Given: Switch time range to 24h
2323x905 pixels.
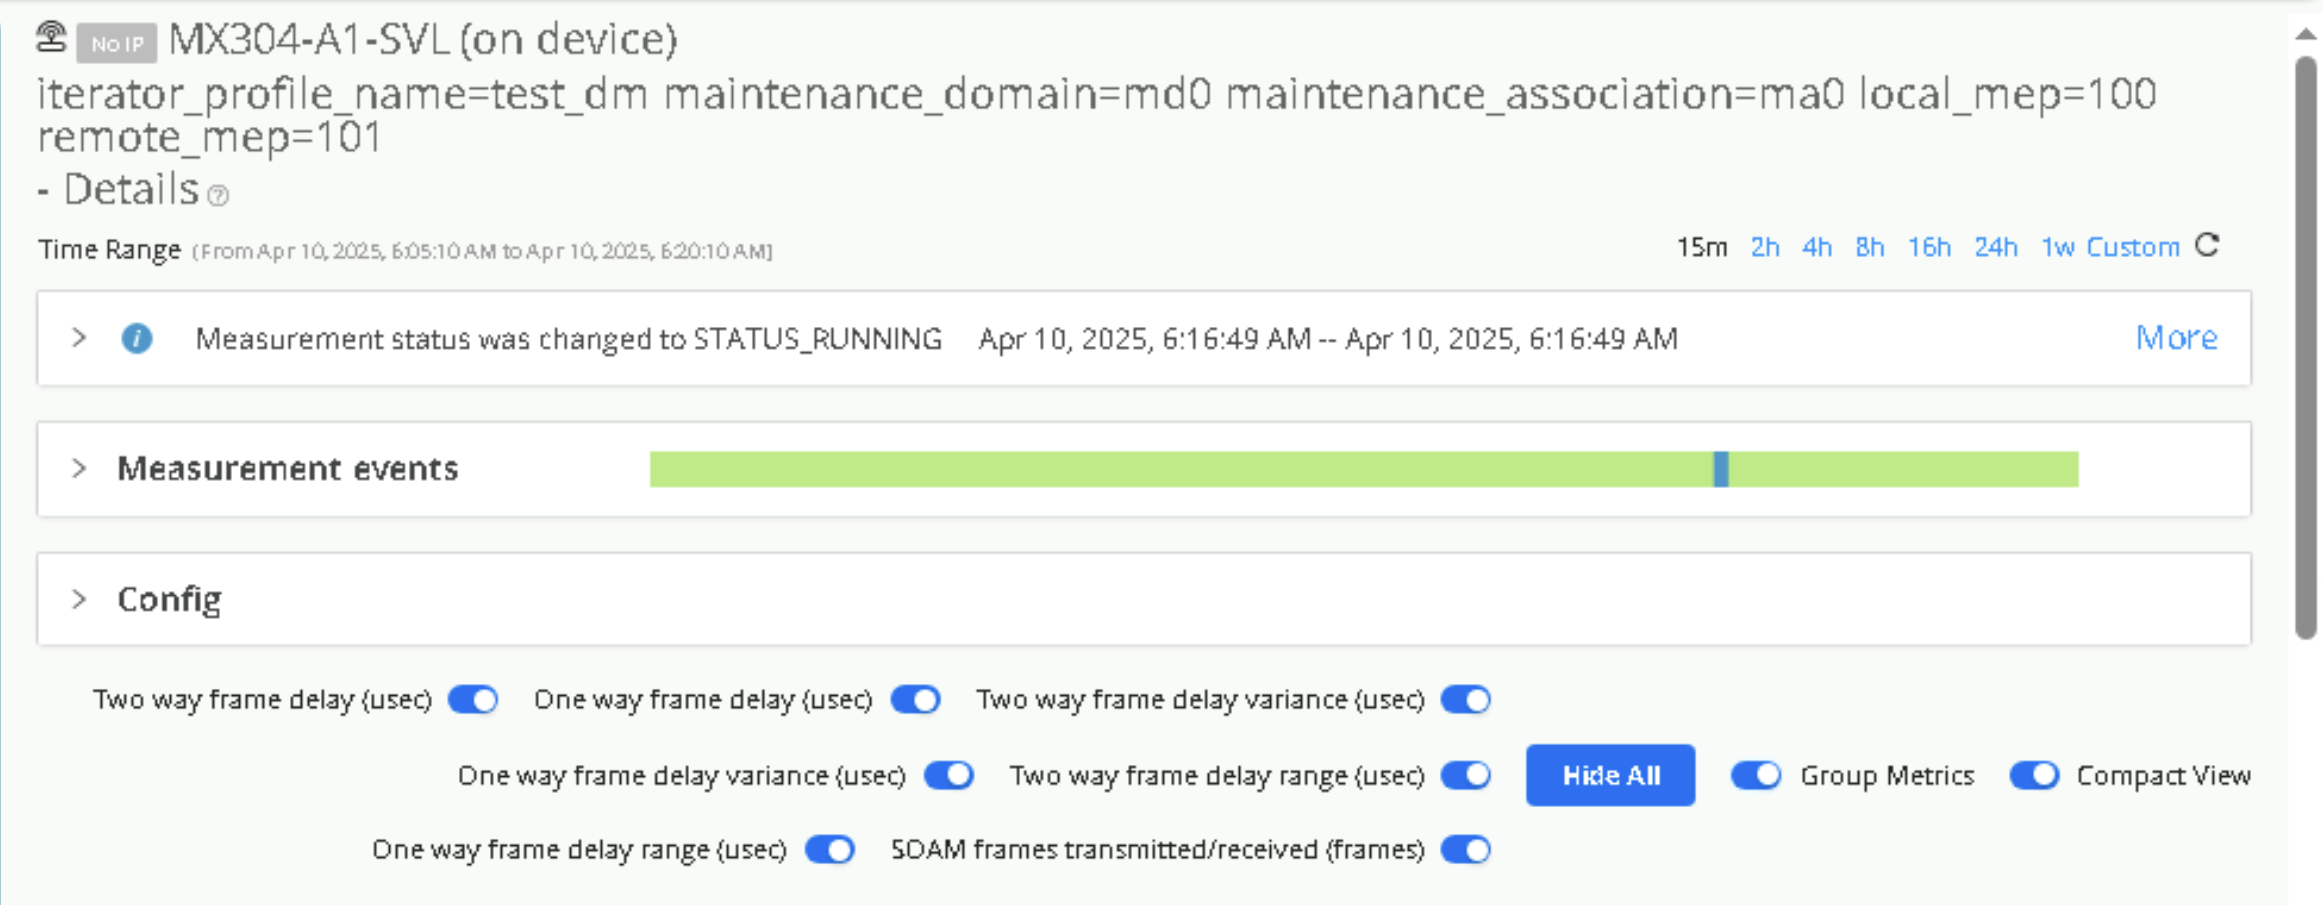Looking at the screenshot, I should click(x=1995, y=247).
